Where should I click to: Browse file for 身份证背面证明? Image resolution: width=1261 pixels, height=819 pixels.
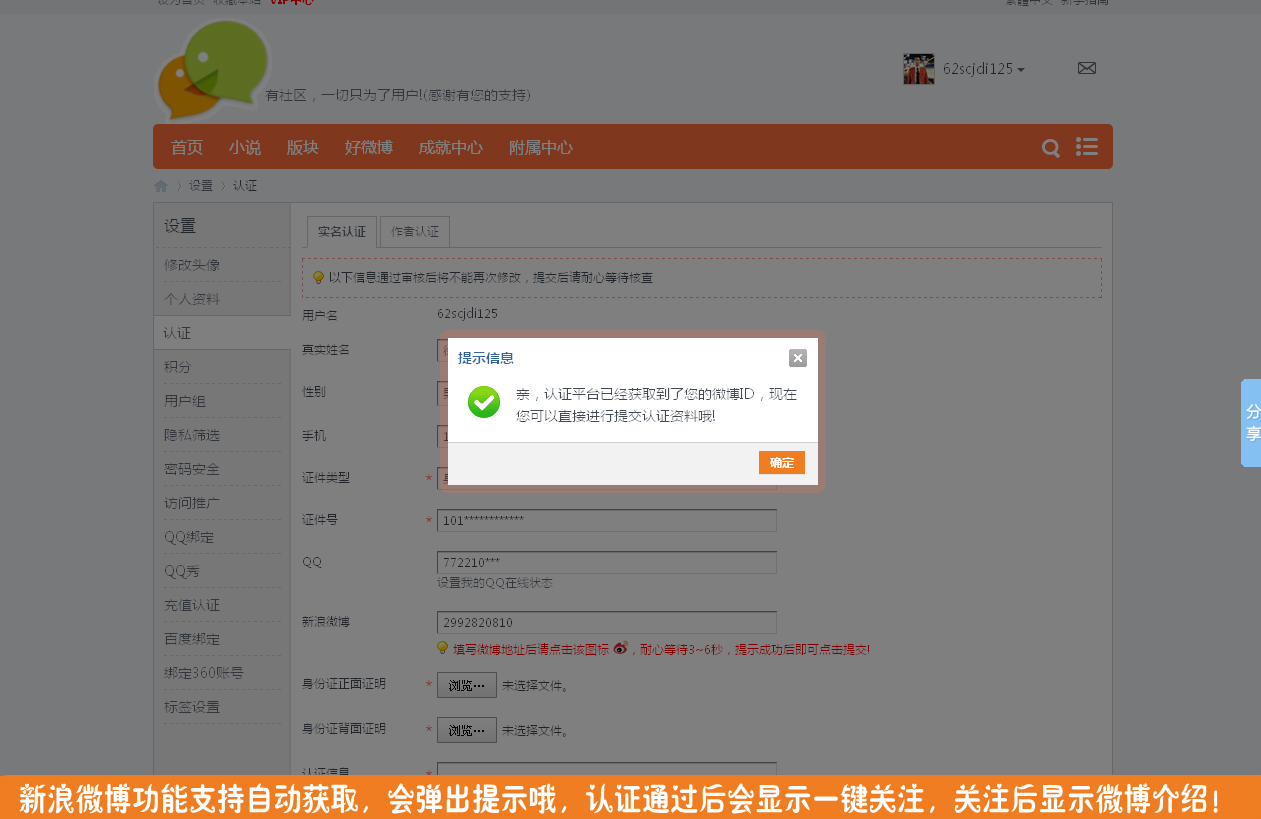tap(467, 730)
